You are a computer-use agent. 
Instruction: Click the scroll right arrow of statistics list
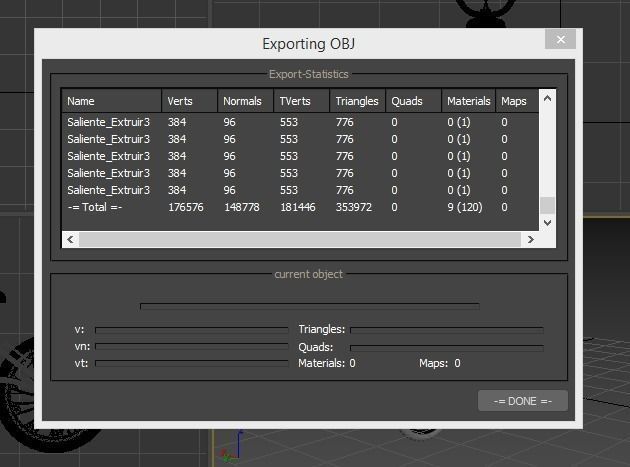point(530,240)
